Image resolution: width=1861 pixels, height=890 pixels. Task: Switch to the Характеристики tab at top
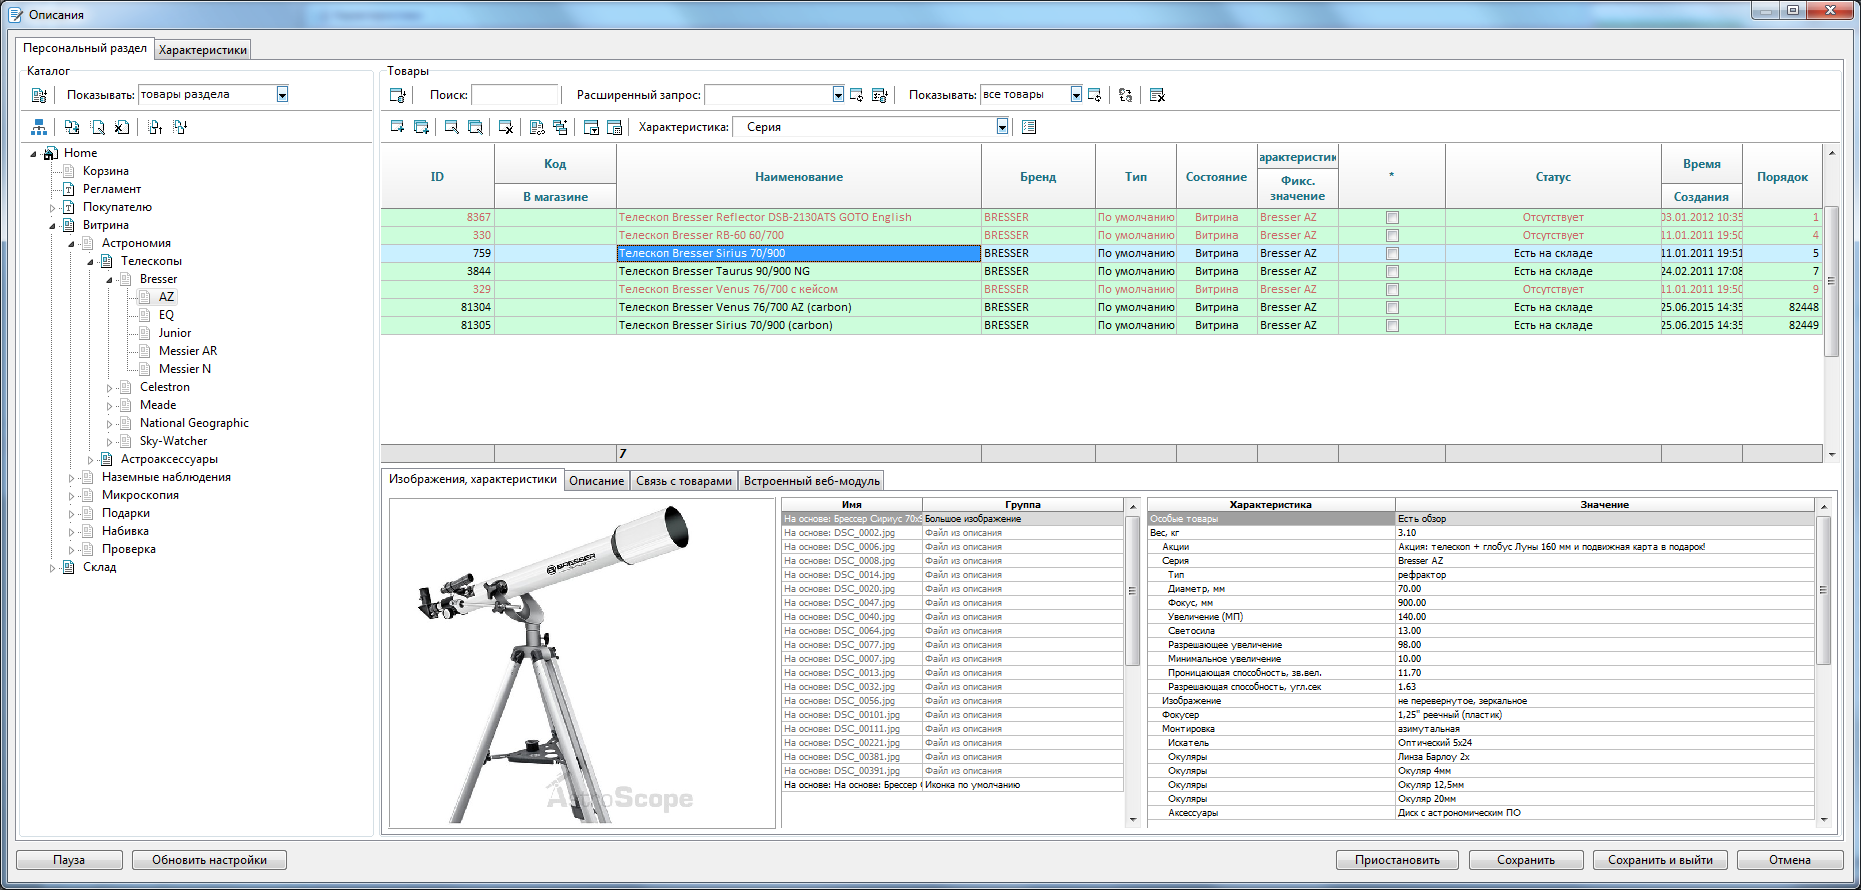pos(203,50)
